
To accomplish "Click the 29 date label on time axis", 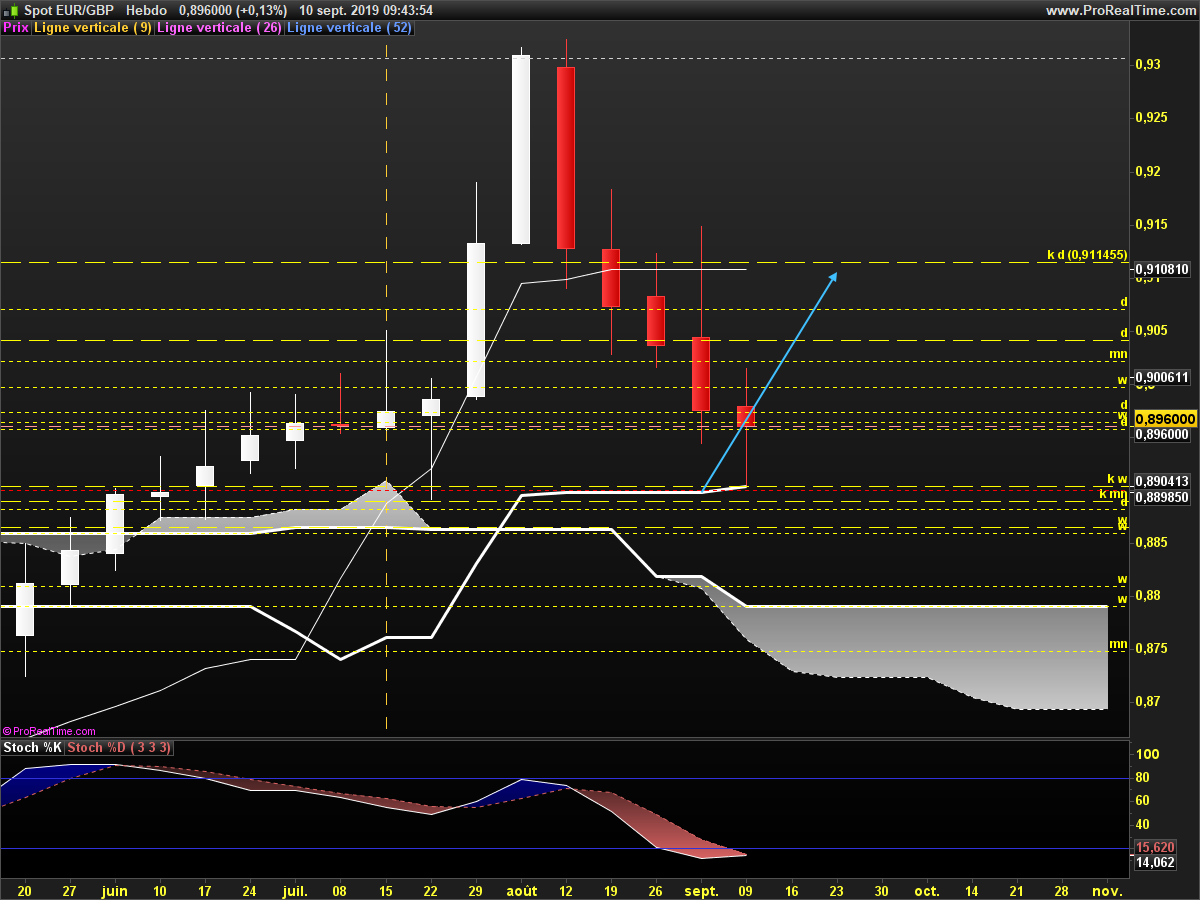I will click(475, 890).
